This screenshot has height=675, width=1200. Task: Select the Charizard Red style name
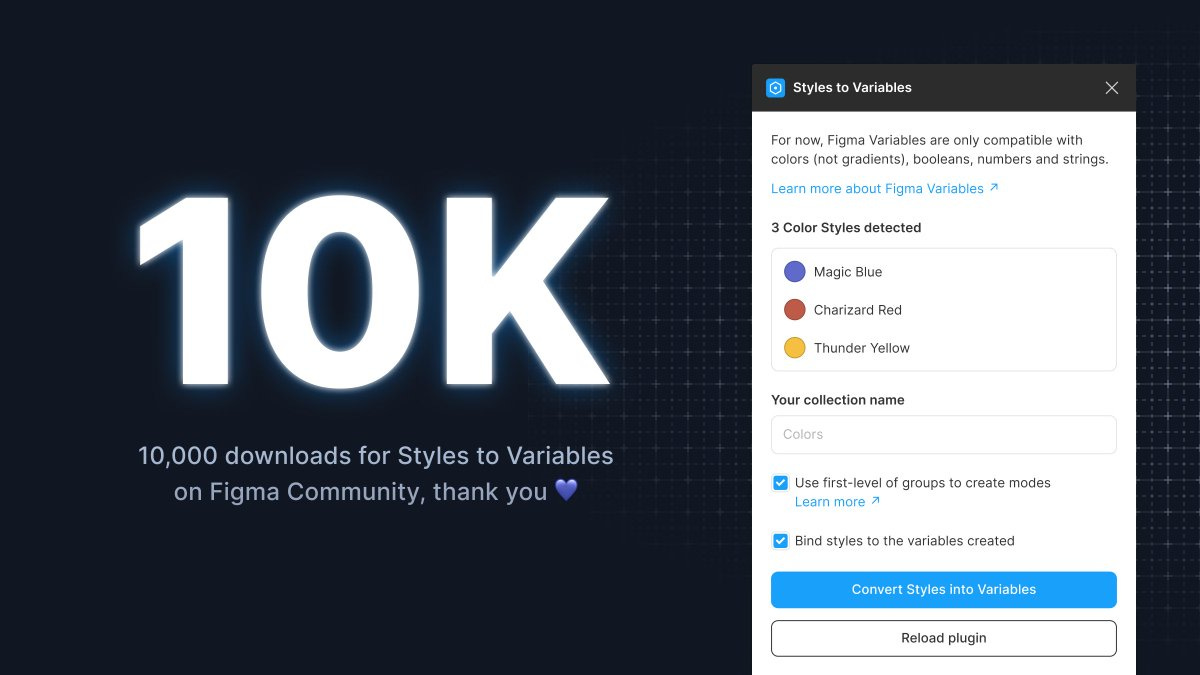858,310
